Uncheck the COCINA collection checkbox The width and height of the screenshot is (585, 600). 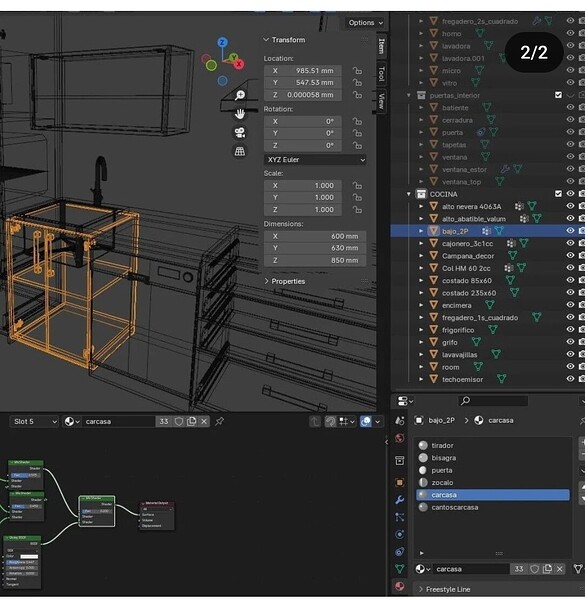[x=558, y=194]
